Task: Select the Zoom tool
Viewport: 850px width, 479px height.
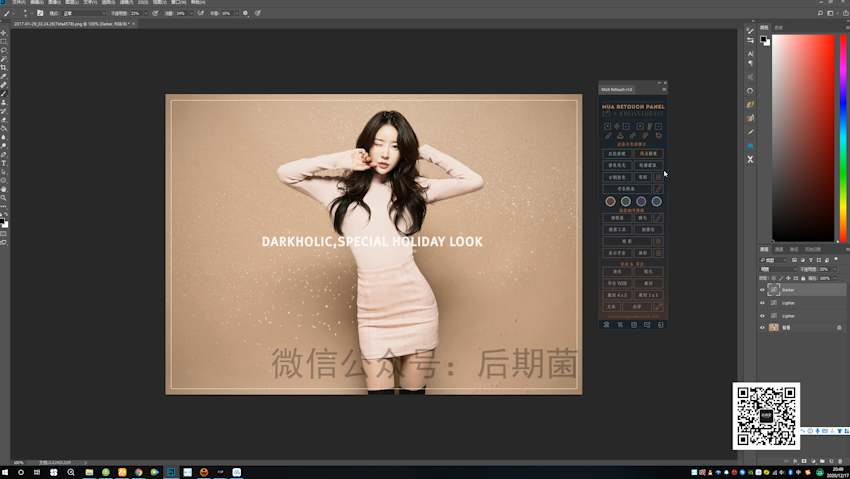Action: (x=4, y=198)
